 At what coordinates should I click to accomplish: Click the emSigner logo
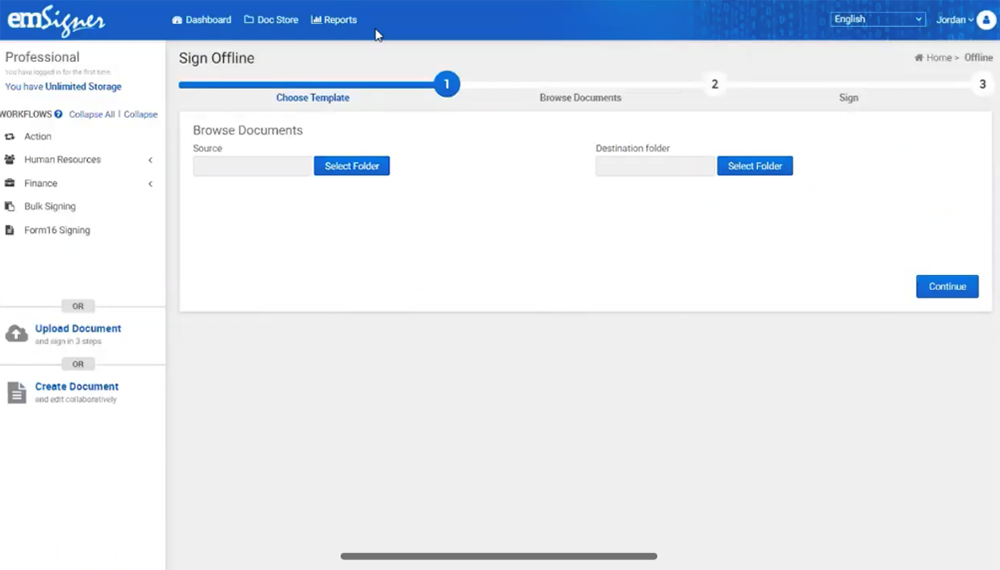point(56,20)
